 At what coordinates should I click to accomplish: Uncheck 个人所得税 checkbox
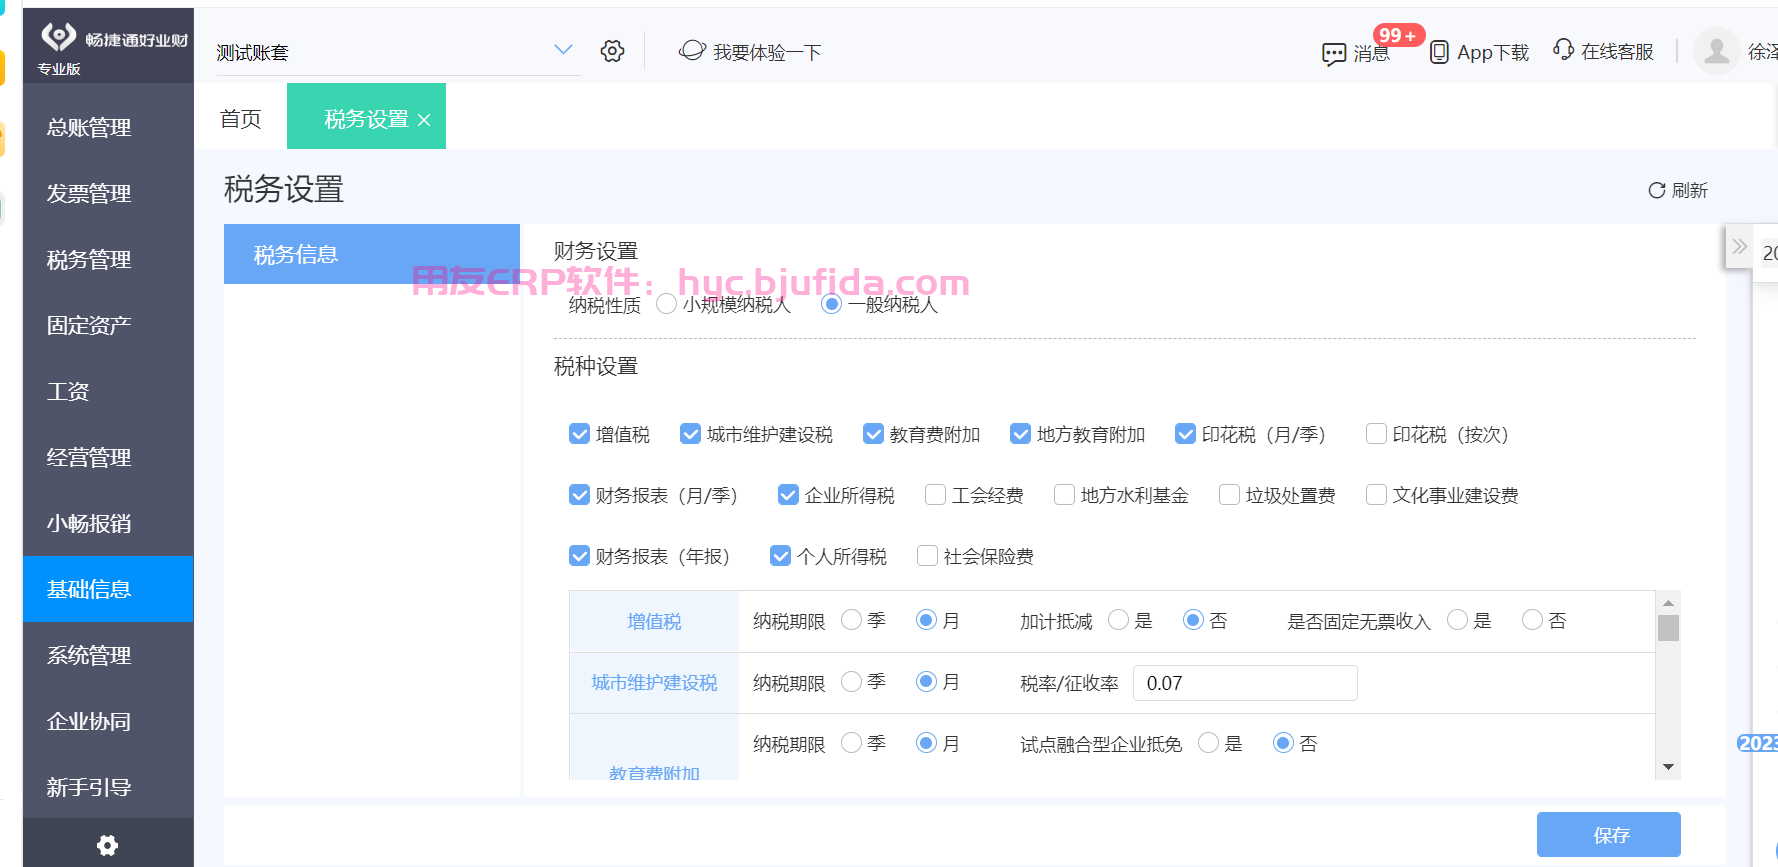click(x=780, y=556)
